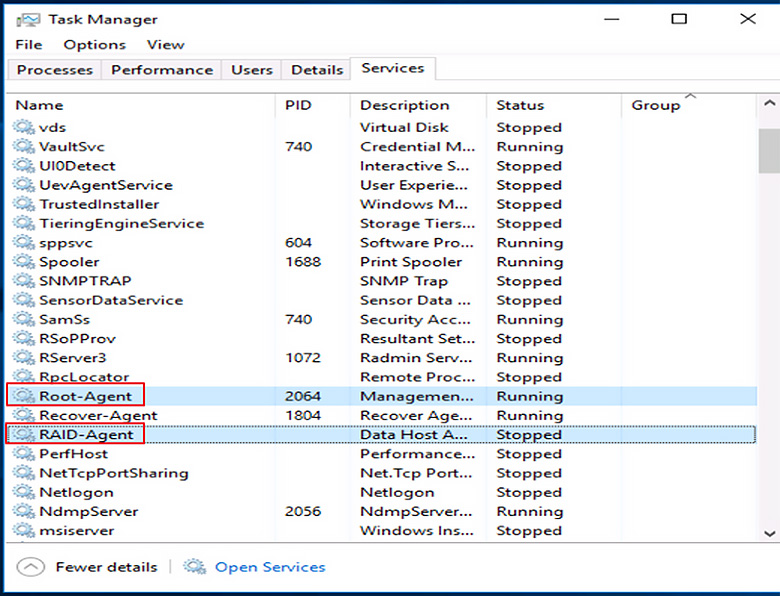Click the Task Manager title bar icon

click(28, 20)
